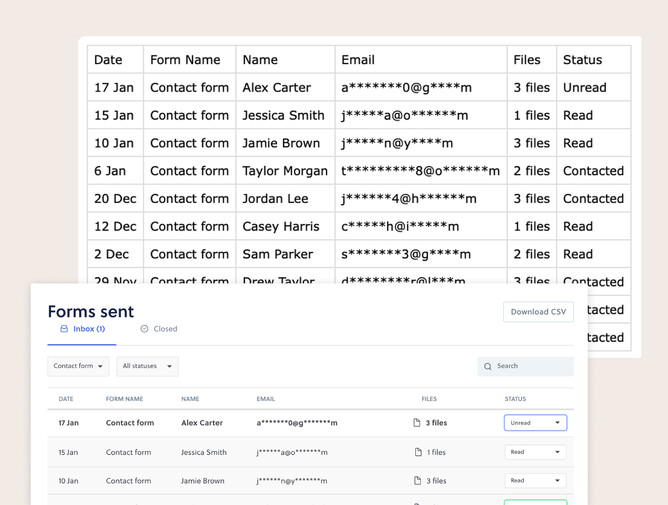Open Unread status dropdown for Alex Carter
668x505 pixels.
(x=535, y=423)
